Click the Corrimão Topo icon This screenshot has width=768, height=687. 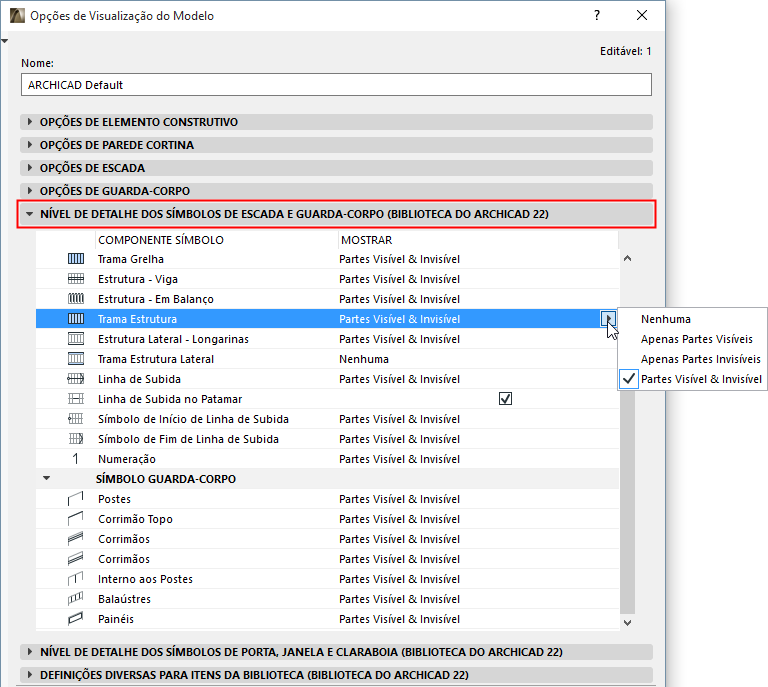[75, 519]
